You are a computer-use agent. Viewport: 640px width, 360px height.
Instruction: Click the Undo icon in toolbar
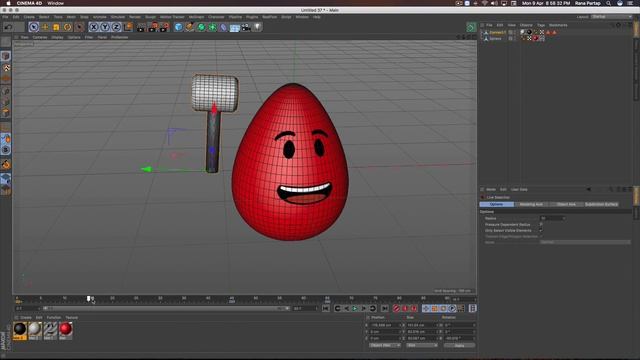8,27
